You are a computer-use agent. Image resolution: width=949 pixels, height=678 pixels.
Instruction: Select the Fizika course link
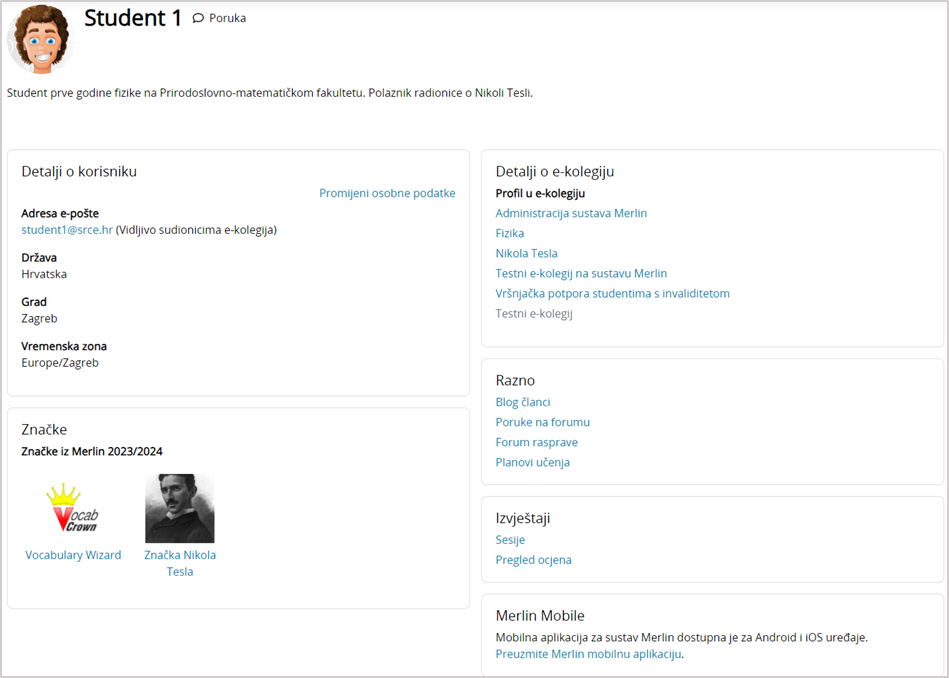coord(510,233)
